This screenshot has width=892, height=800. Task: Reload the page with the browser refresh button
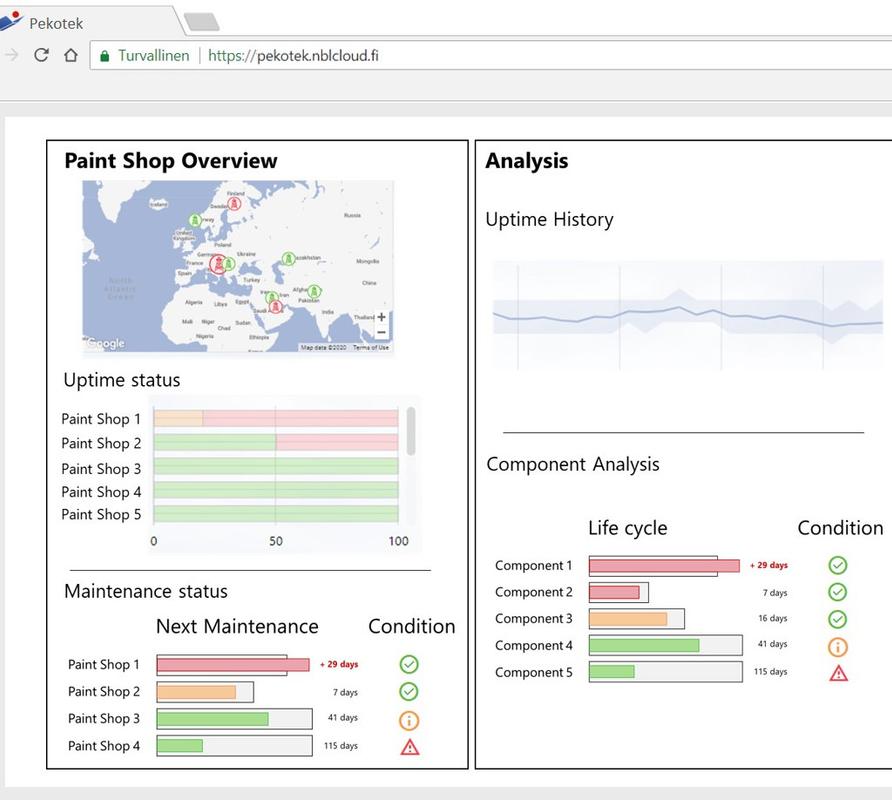[x=41, y=55]
